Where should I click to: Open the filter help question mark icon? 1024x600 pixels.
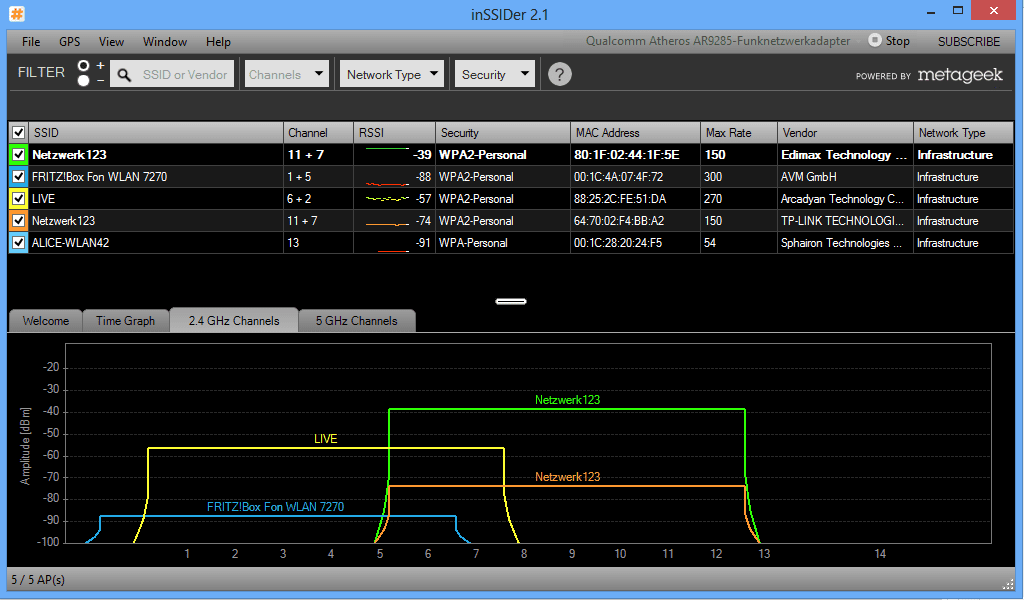coord(560,74)
